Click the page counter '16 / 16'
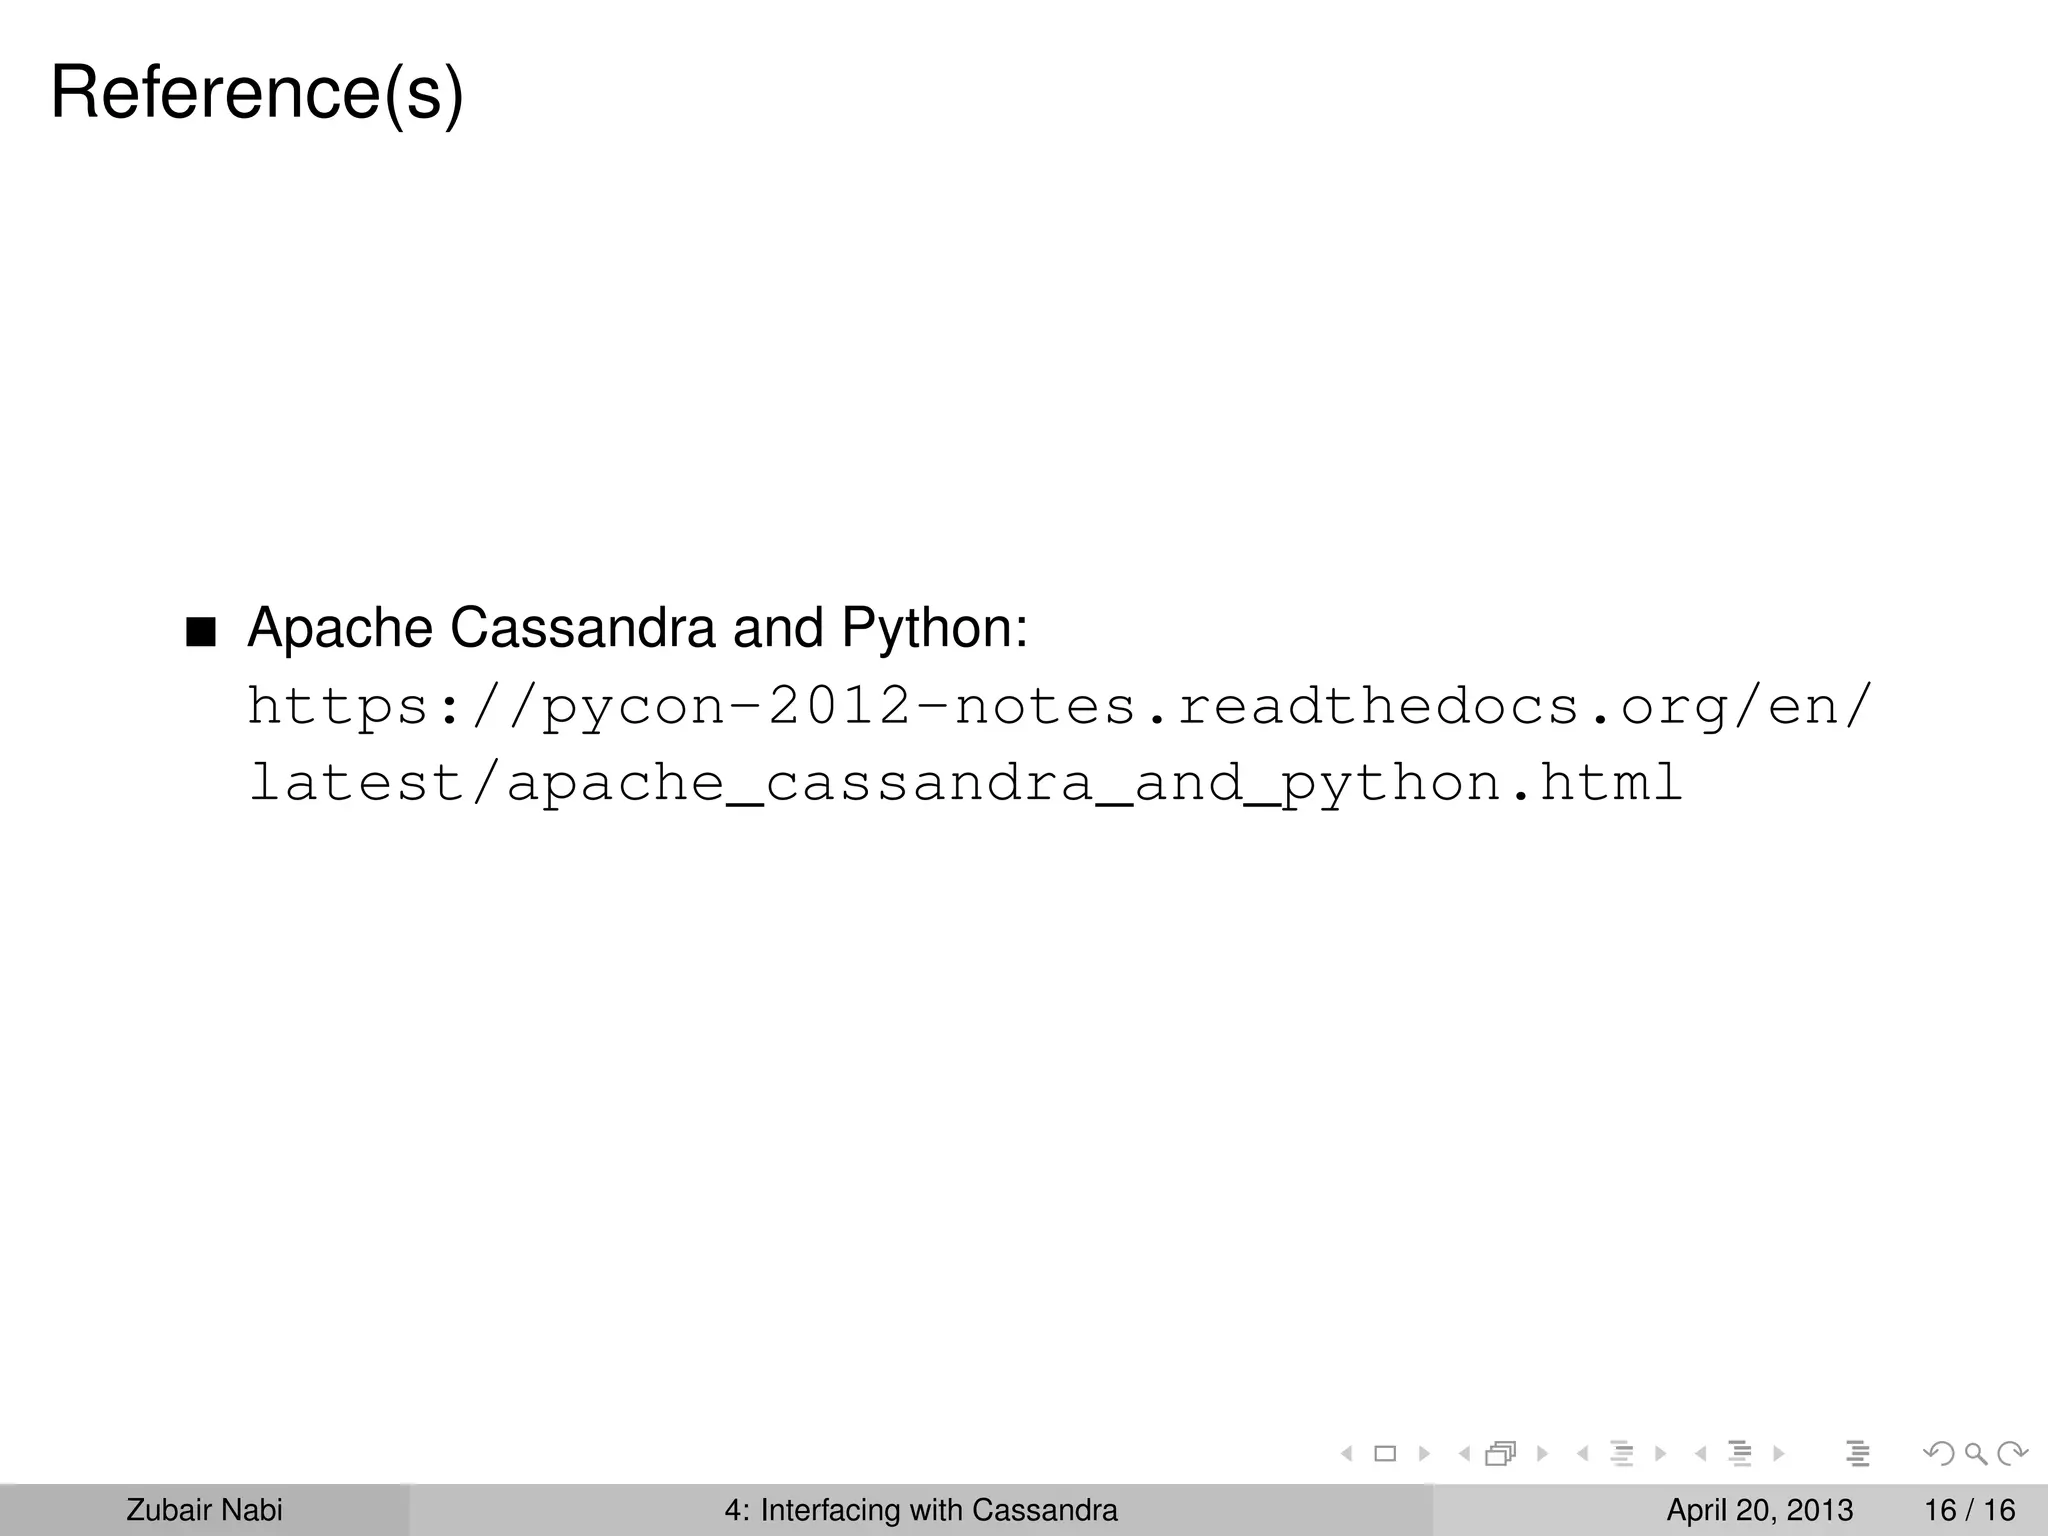The width and height of the screenshot is (2048, 1536). (1970, 1510)
